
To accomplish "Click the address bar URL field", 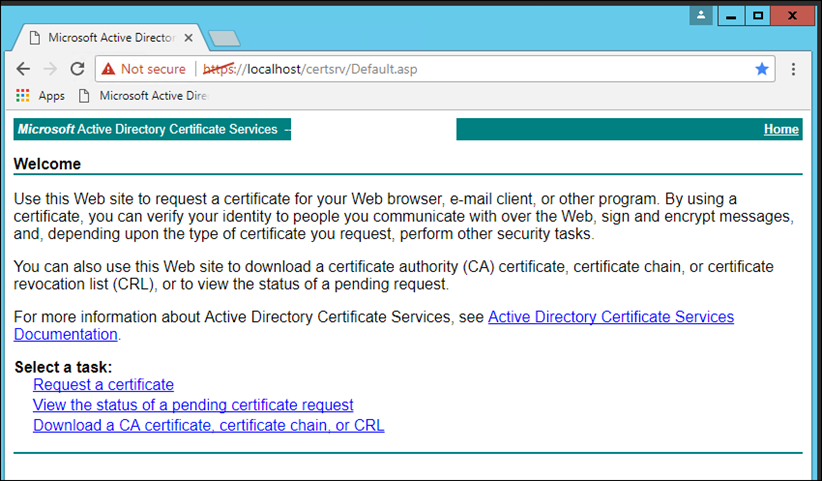I will (435, 69).
